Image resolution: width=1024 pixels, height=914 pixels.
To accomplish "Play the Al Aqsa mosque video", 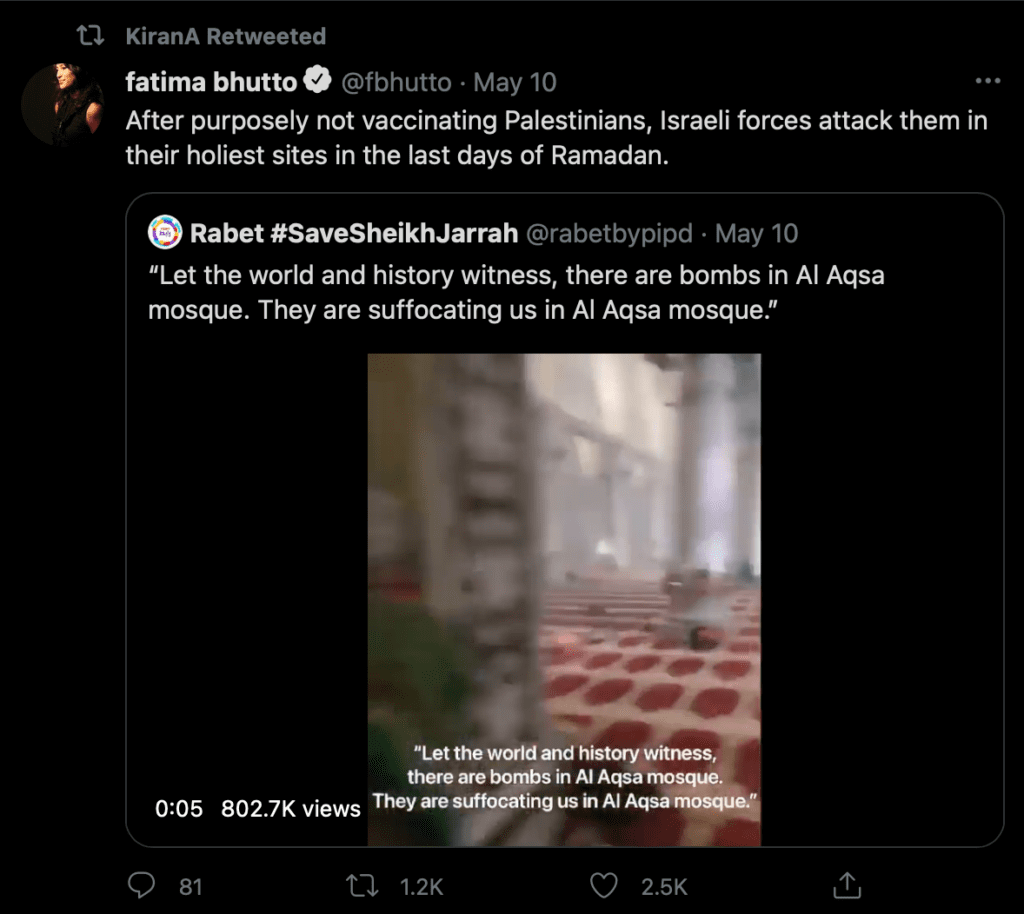I will click(x=564, y=599).
